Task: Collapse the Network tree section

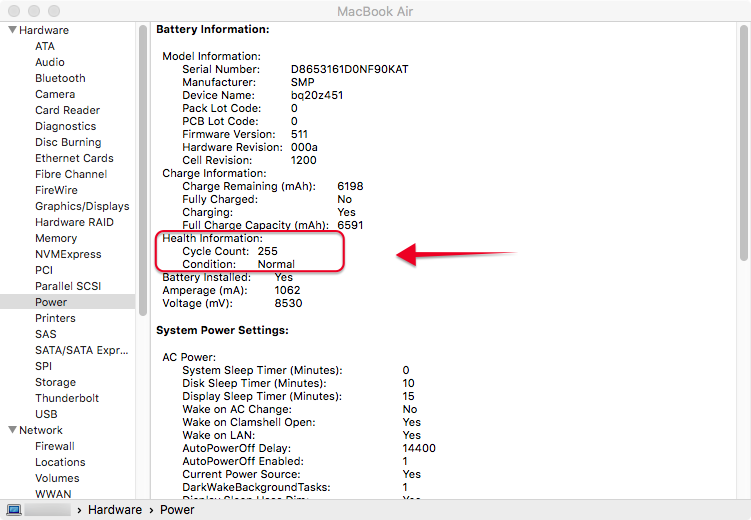Action: click(x=13, y=430)
